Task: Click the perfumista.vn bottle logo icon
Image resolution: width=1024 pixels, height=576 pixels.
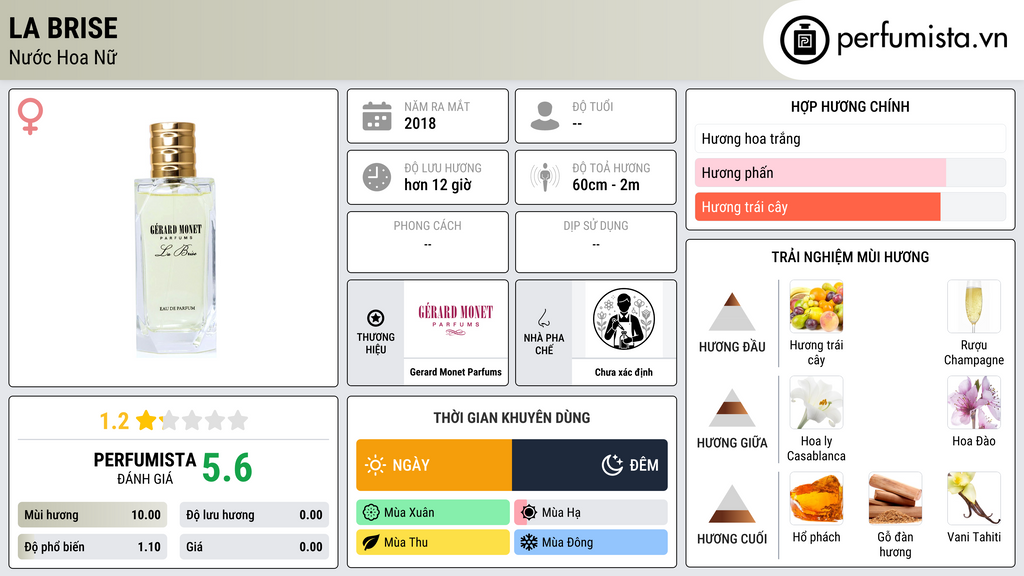Action: pos(804,40)
